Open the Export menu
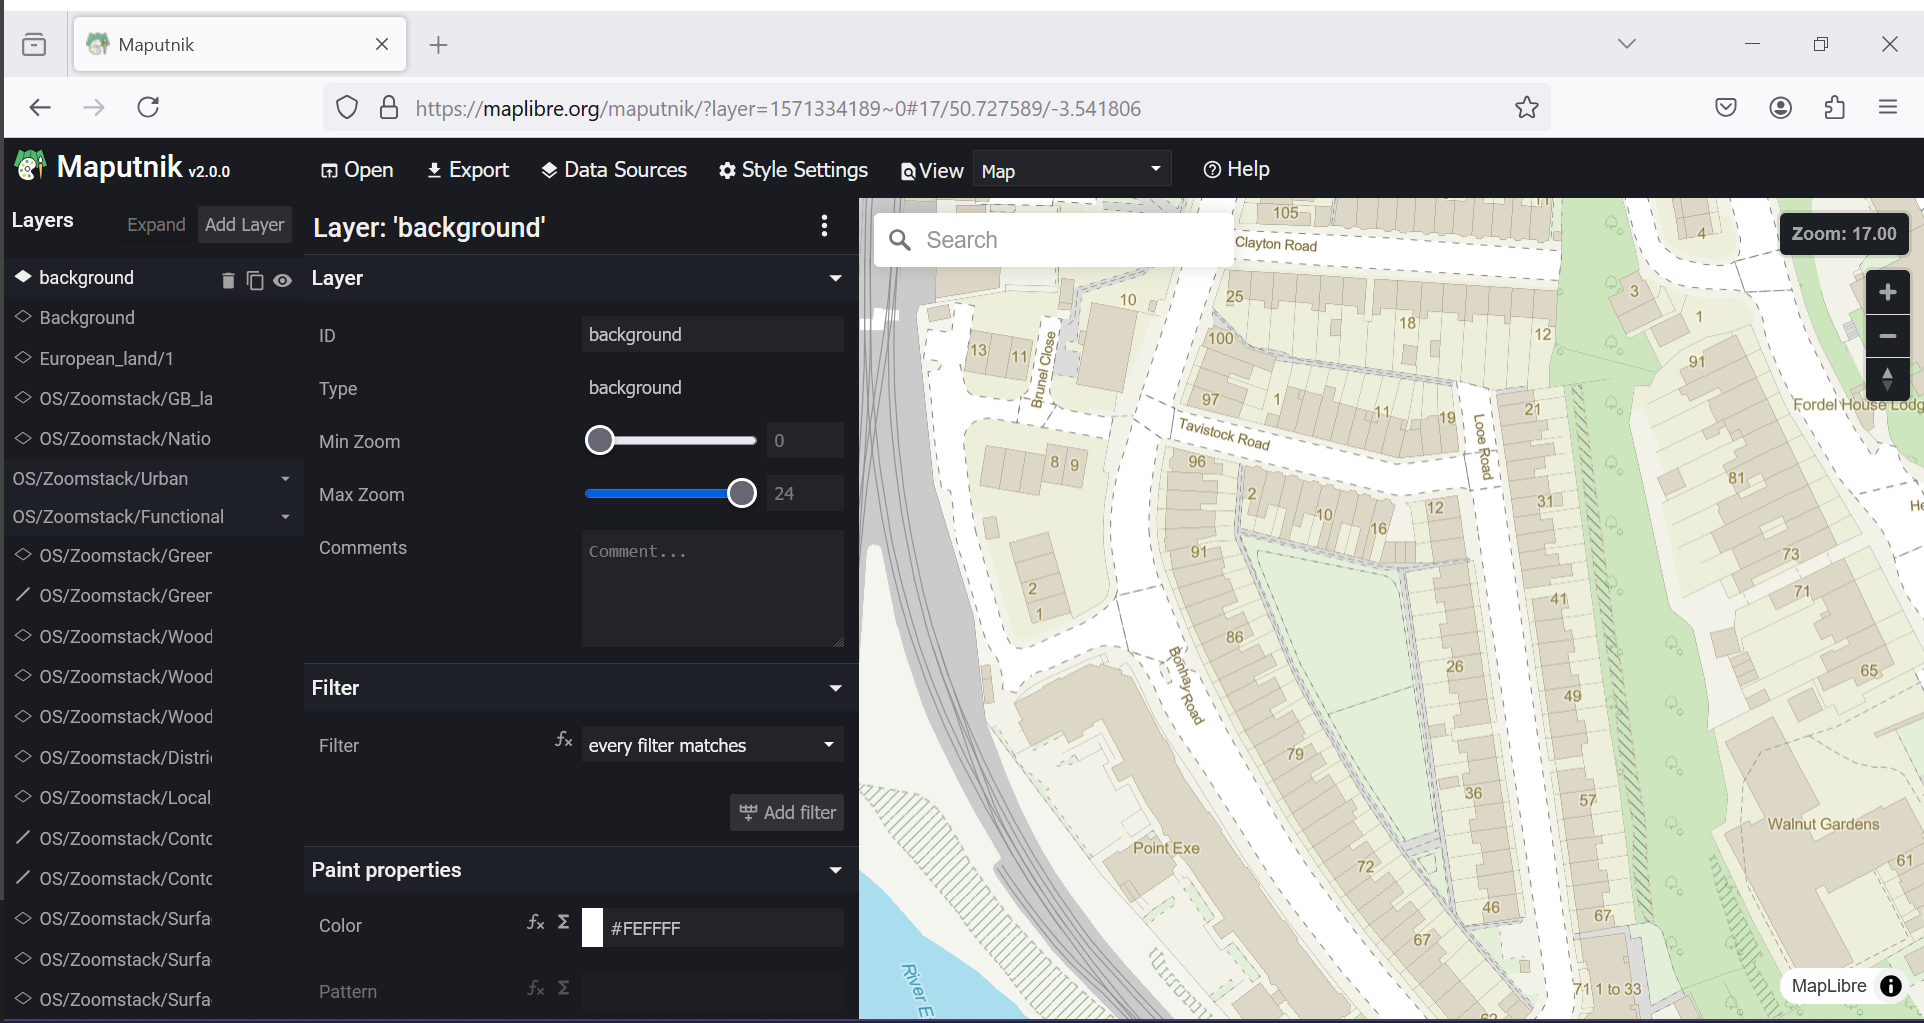1924x1023 pixels. pyautogui.click(x=468, y=170)
